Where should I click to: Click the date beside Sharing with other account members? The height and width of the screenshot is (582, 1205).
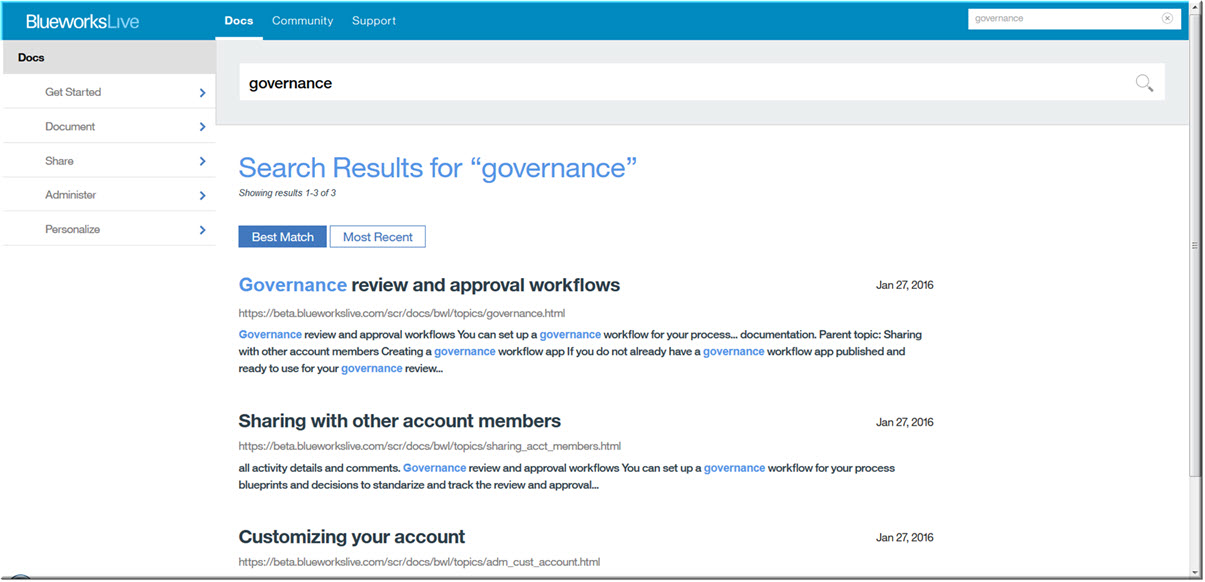point(905,422)
